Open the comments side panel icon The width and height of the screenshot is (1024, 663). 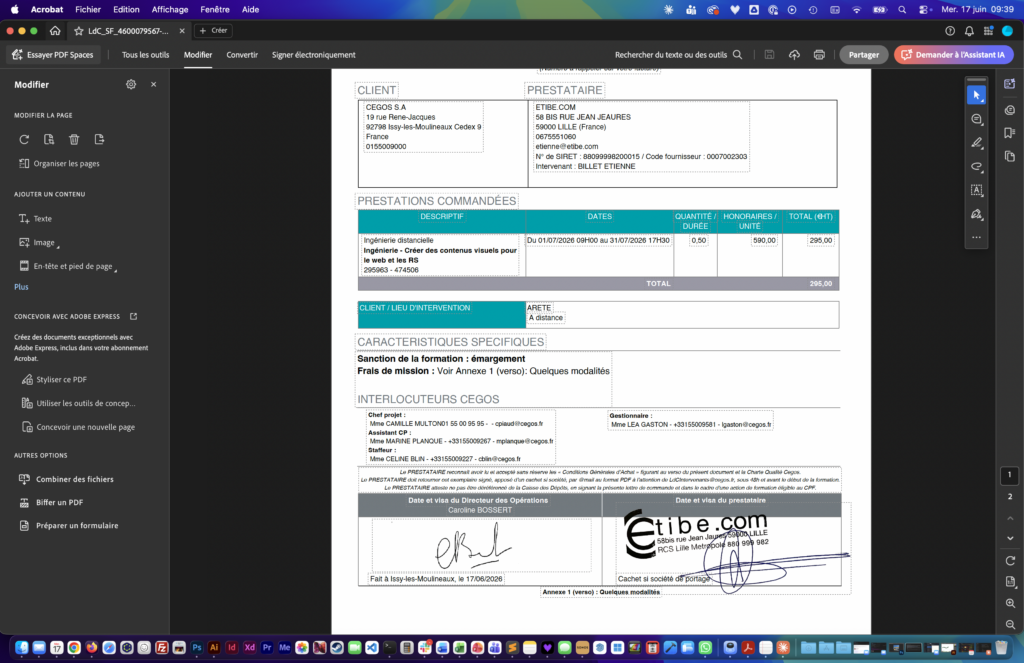click(x=1010, y=110)
